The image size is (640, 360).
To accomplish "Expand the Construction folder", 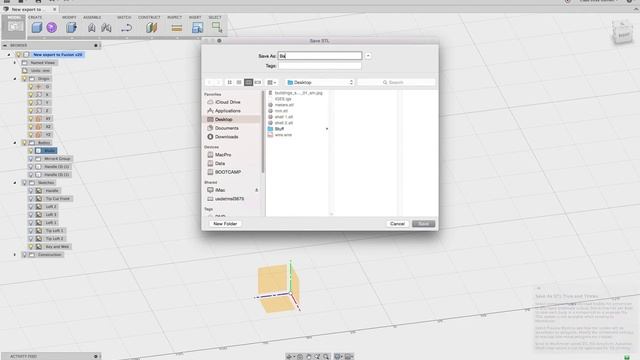I will pos(15,255).
